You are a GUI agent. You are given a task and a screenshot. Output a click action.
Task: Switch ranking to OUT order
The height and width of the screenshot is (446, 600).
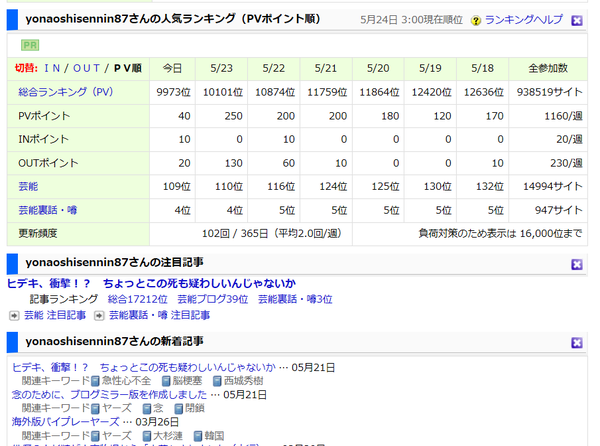(x=86, y=68)
